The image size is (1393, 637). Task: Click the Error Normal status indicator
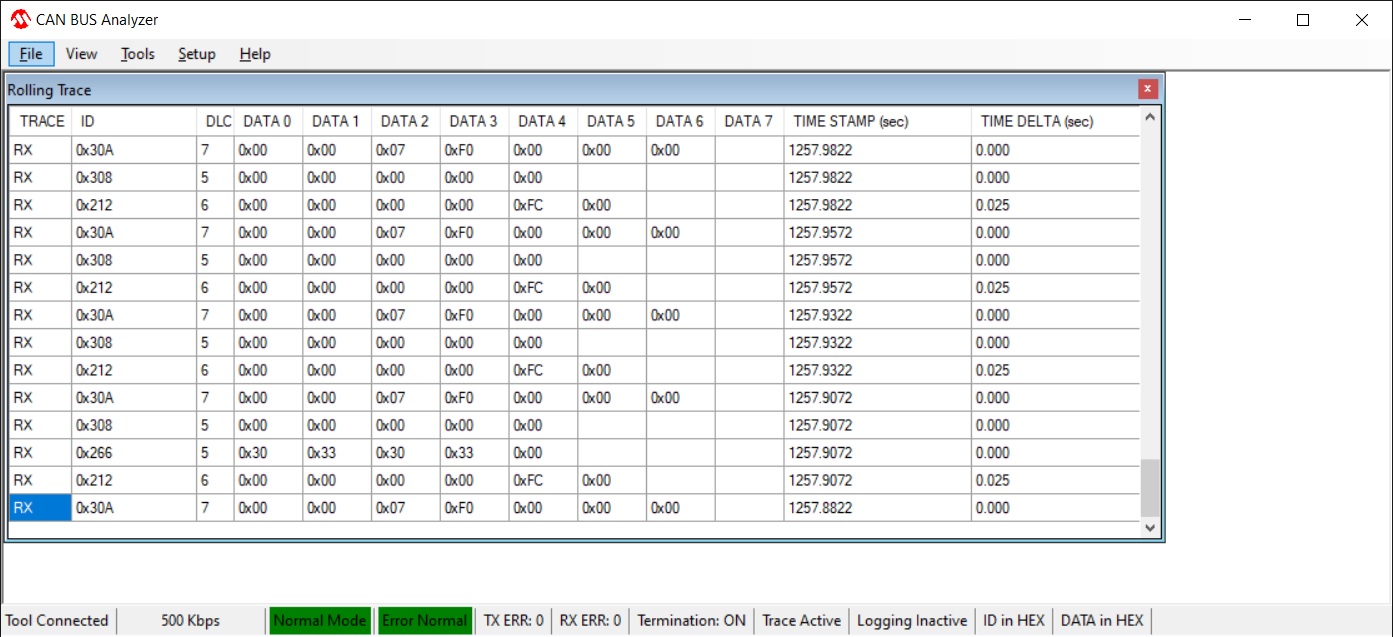(x=424, y=621)
